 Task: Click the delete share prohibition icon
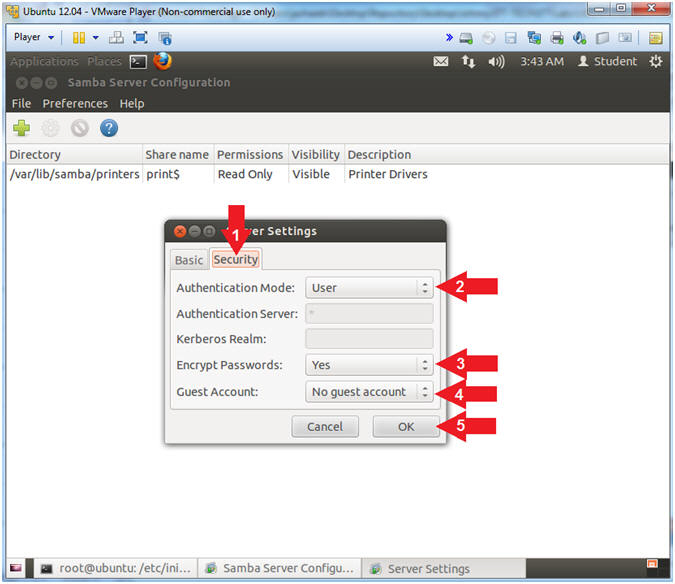pos(80,128)
